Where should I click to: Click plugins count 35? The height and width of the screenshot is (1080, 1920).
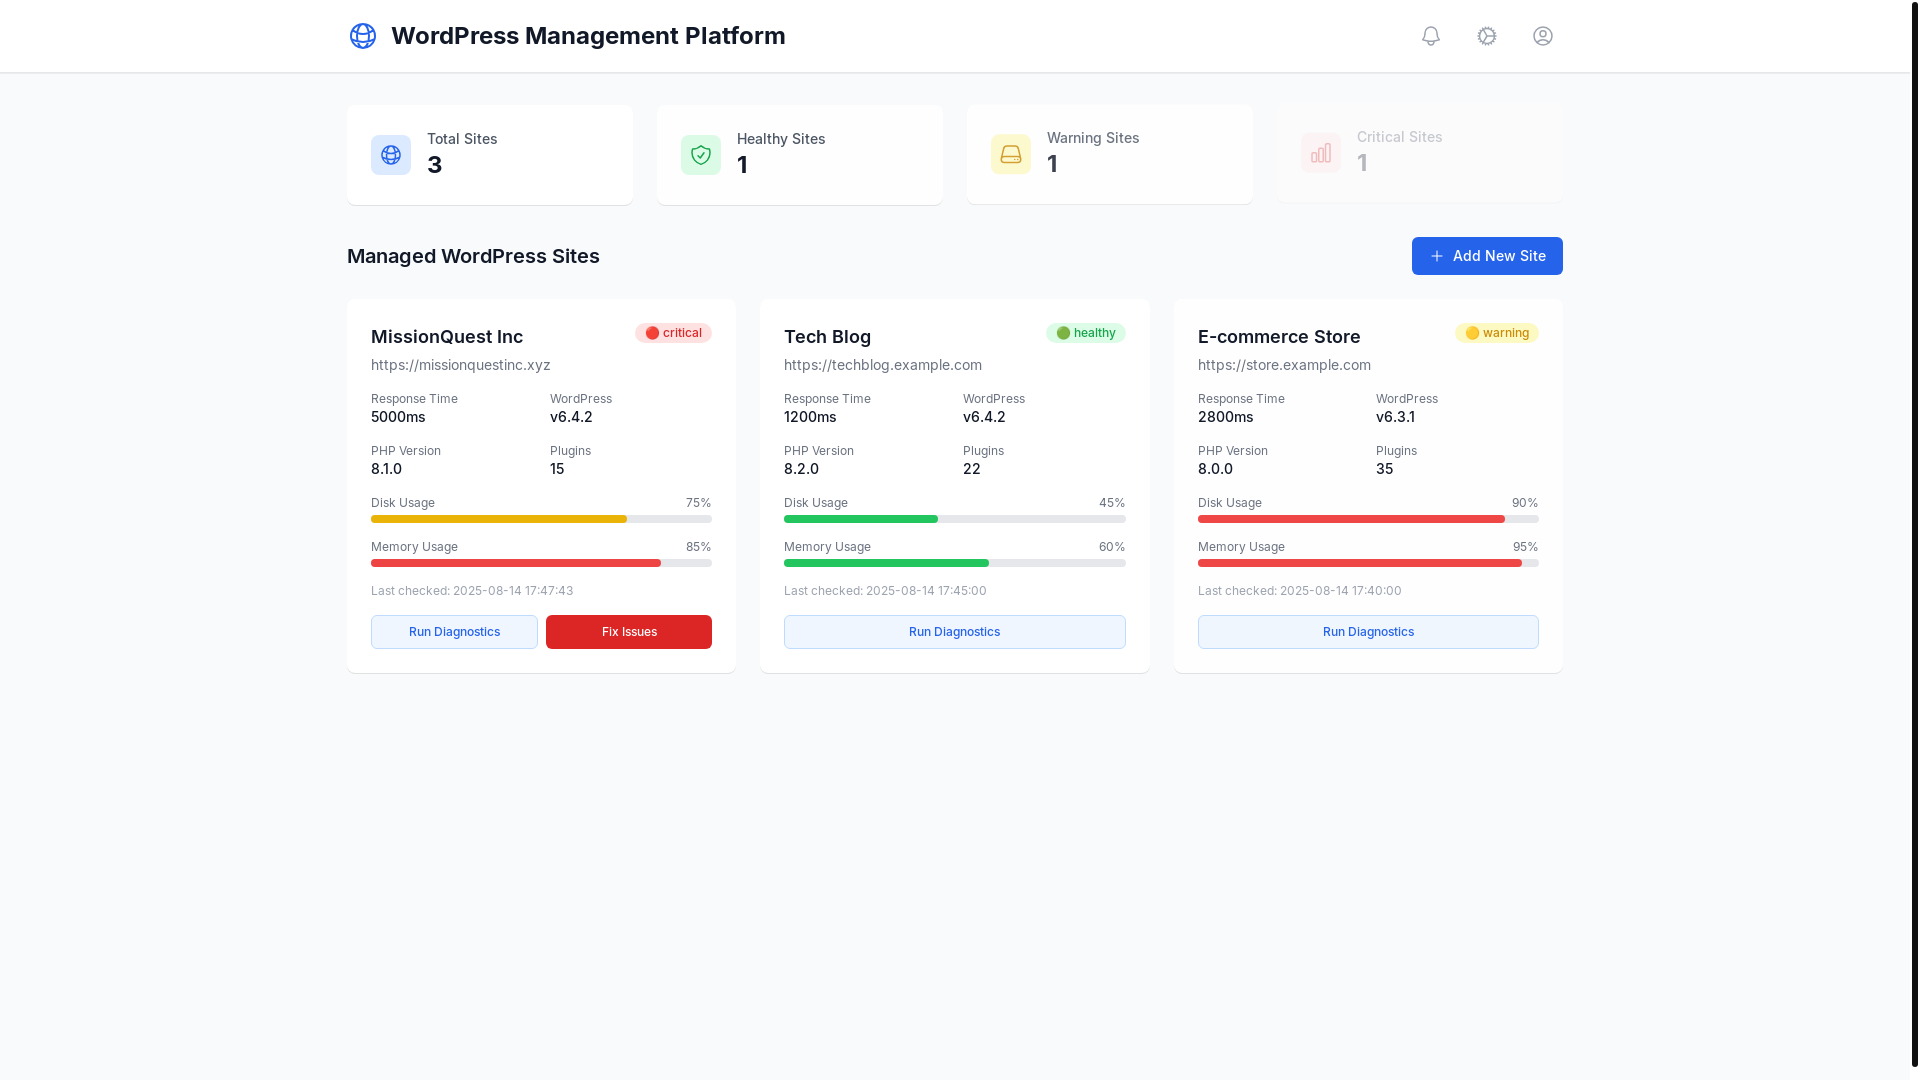click(1384, 469)
